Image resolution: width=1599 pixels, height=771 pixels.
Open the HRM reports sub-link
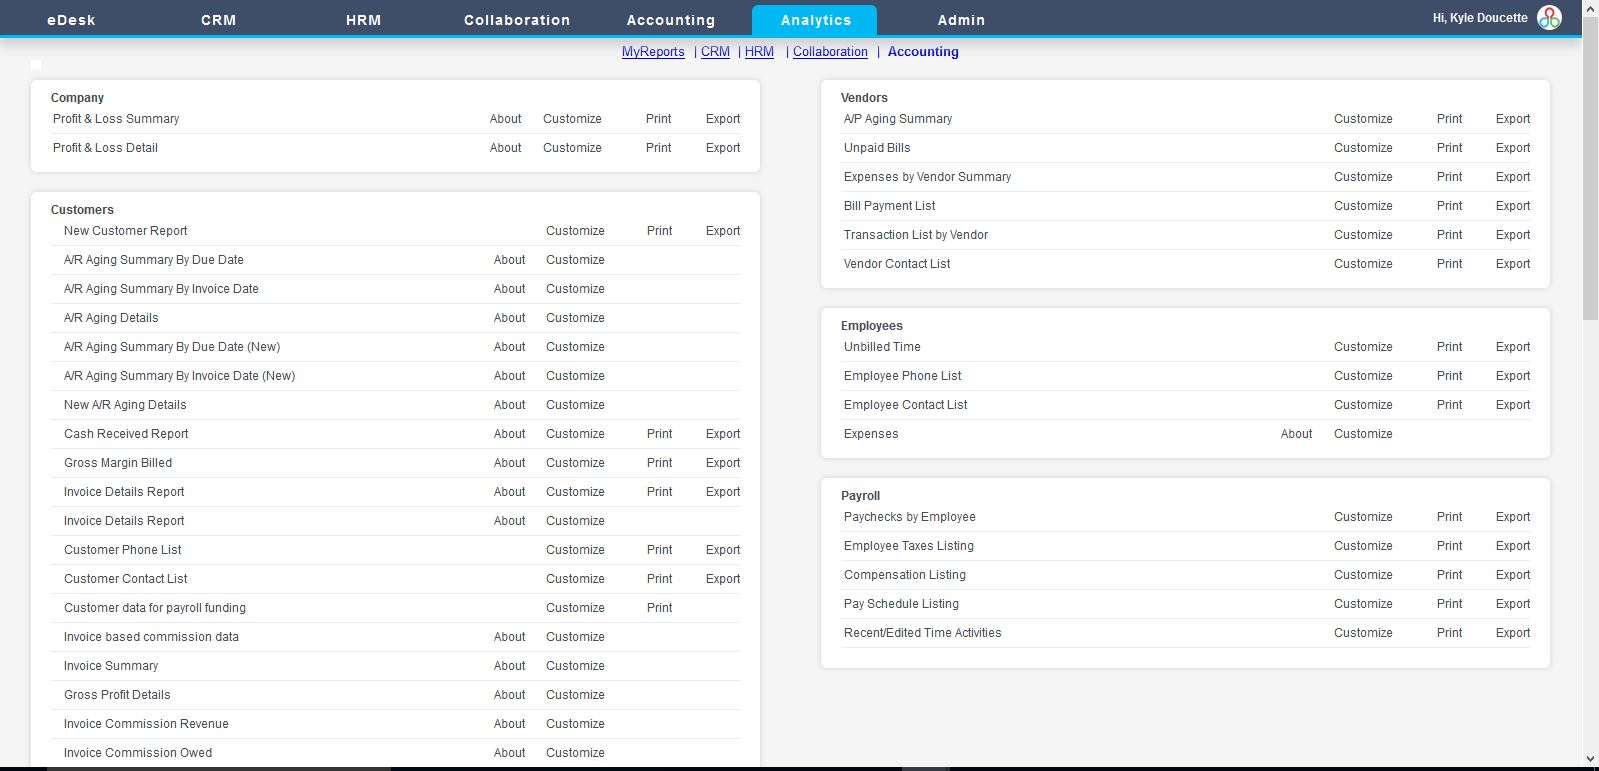[x=759, y=52]
